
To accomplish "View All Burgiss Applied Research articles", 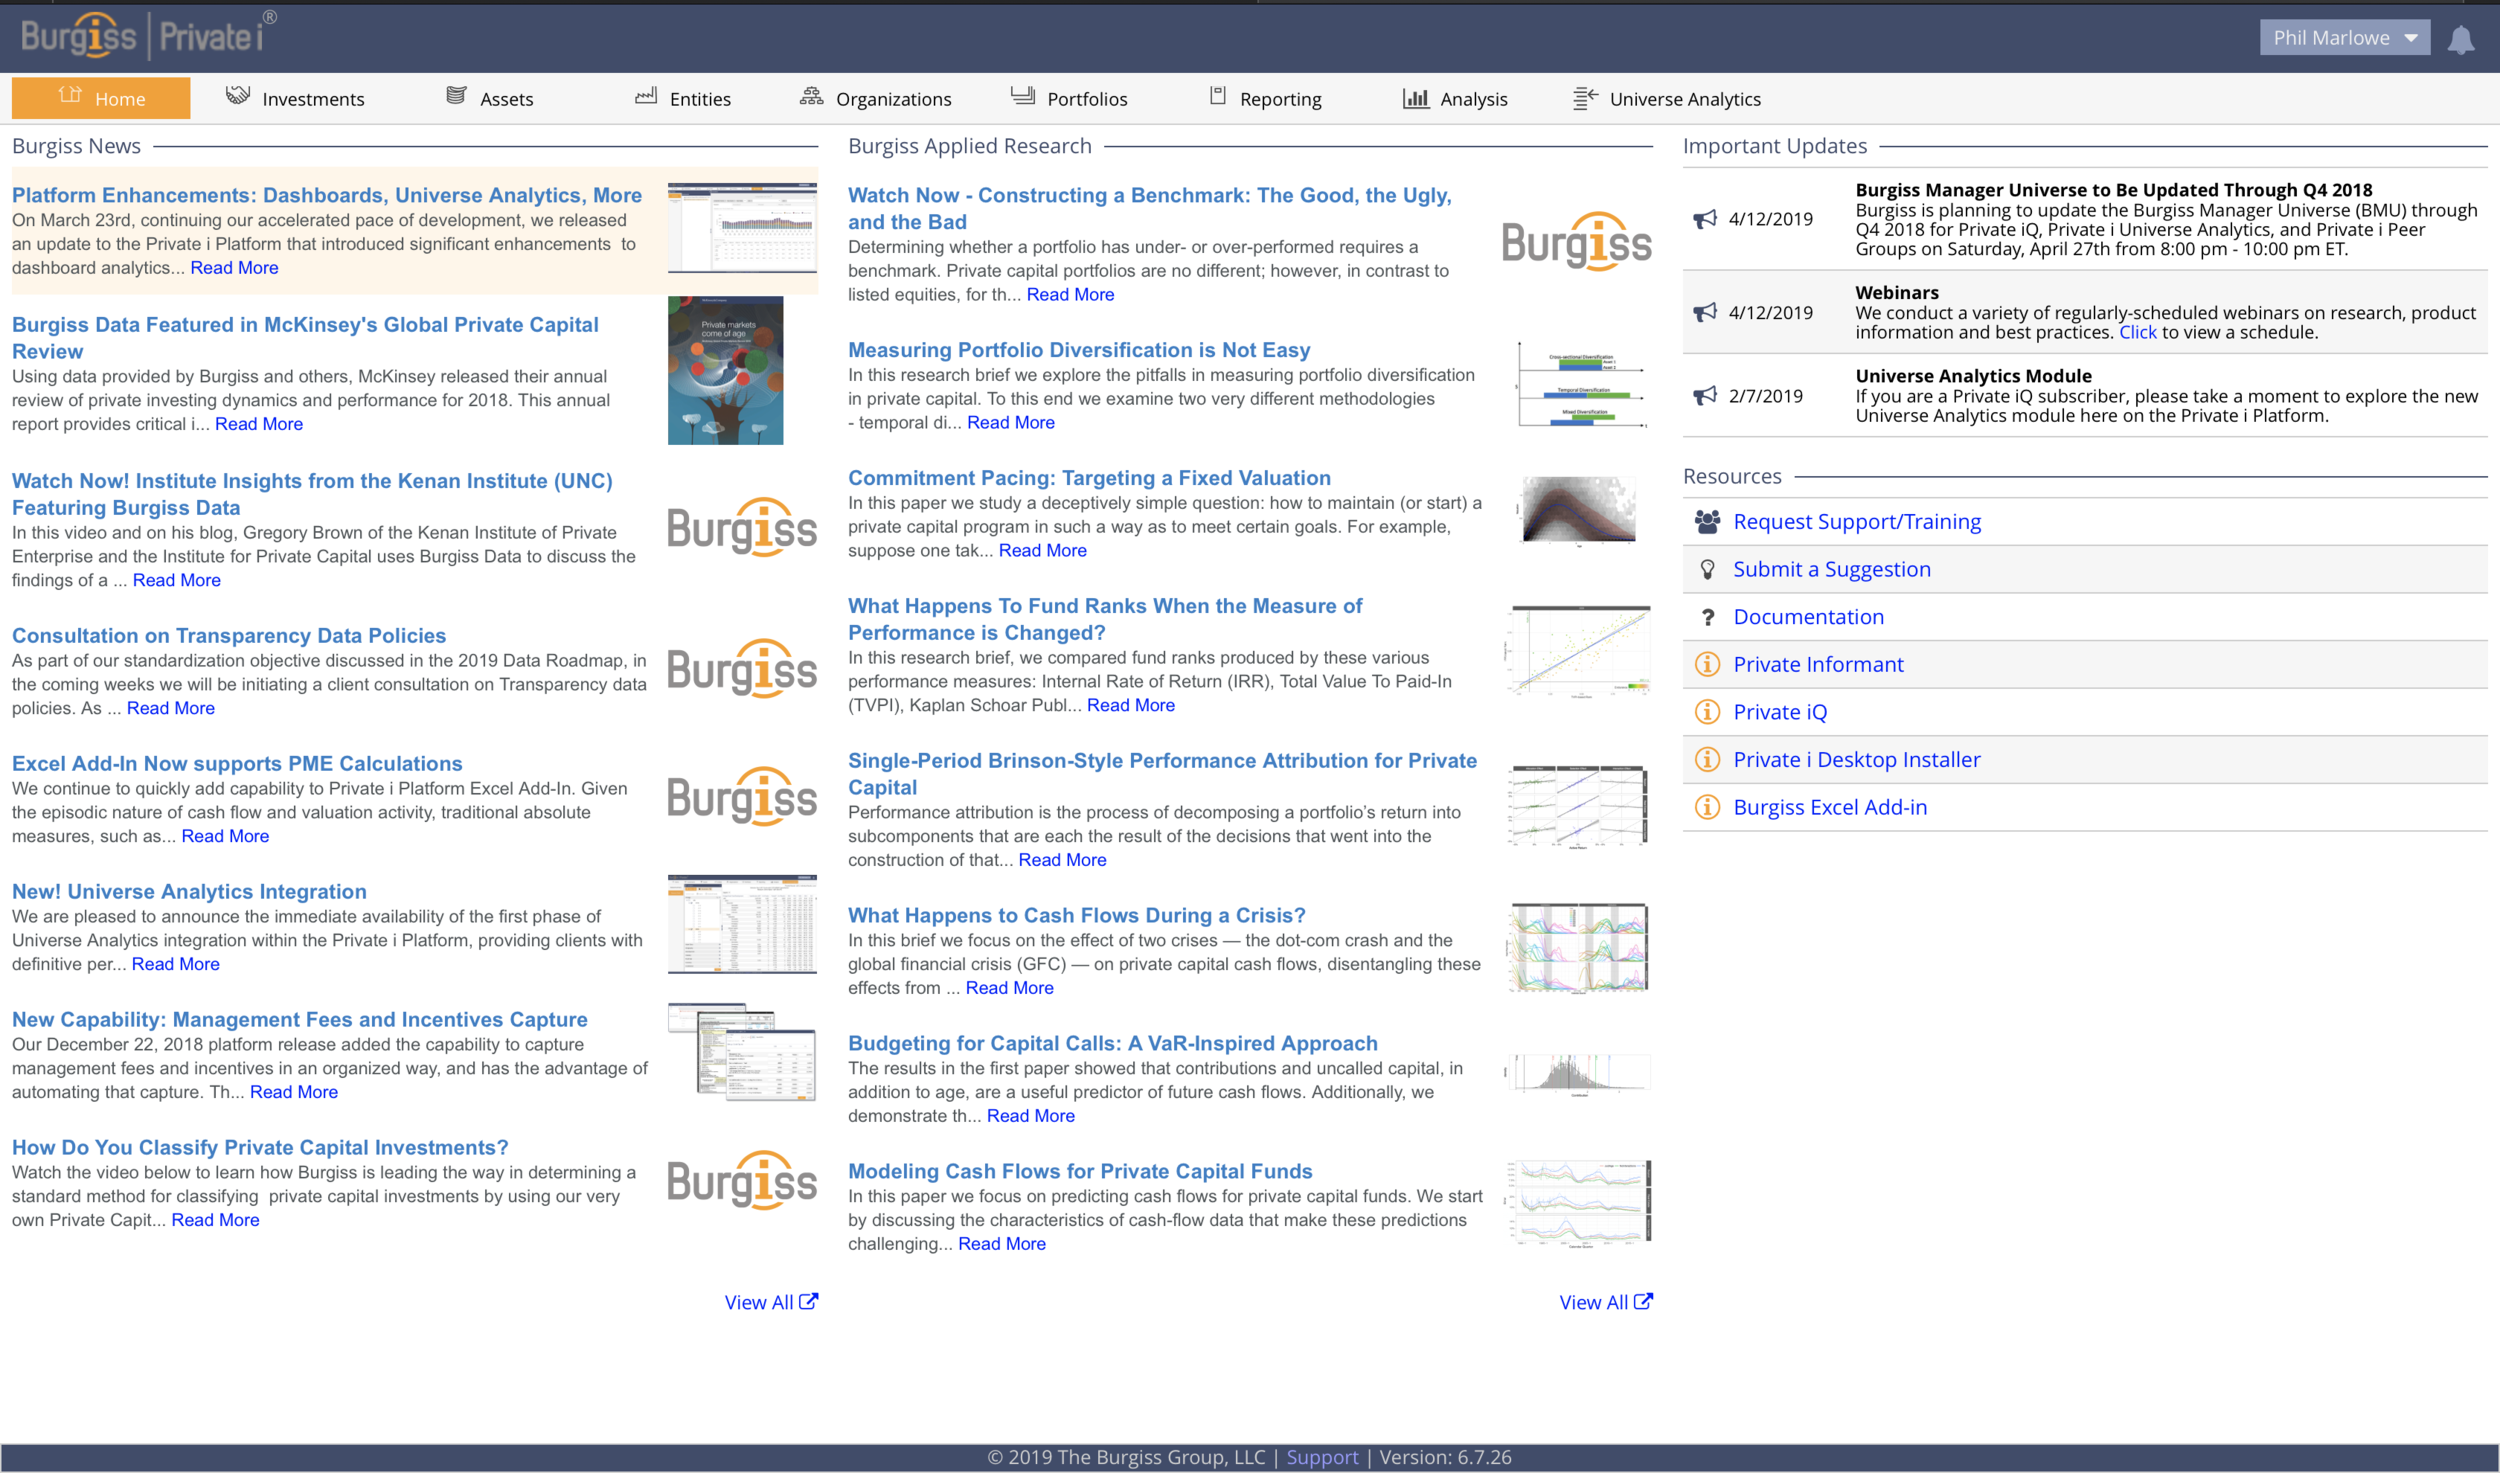I will coord(1606,1302).
